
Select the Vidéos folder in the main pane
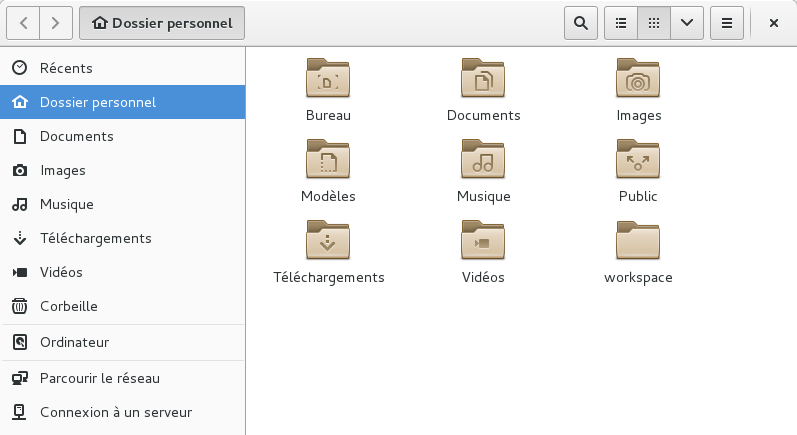tap(483, 241)
